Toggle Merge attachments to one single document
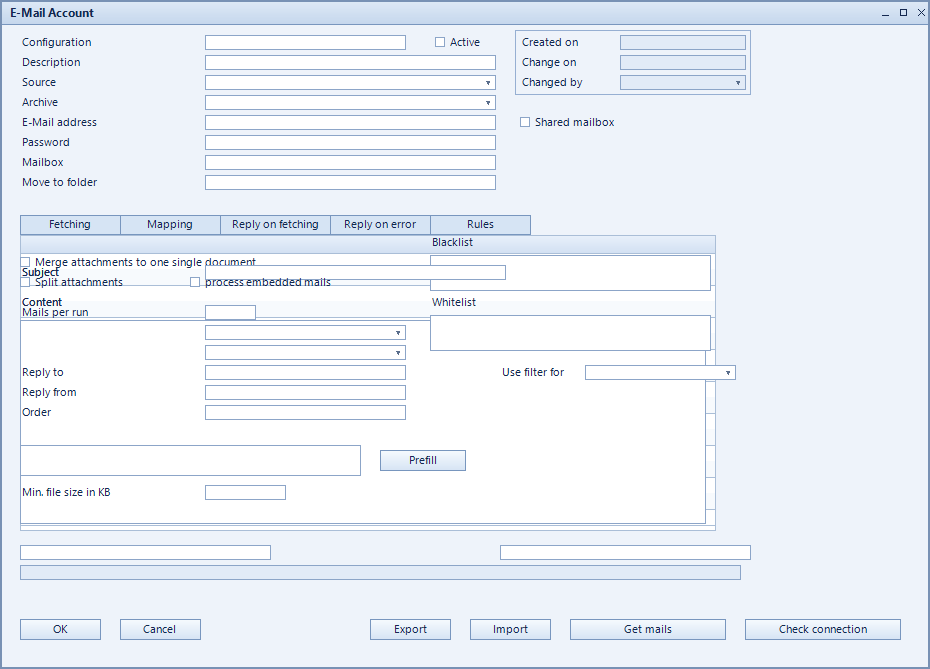 click(x=25, y=262)
